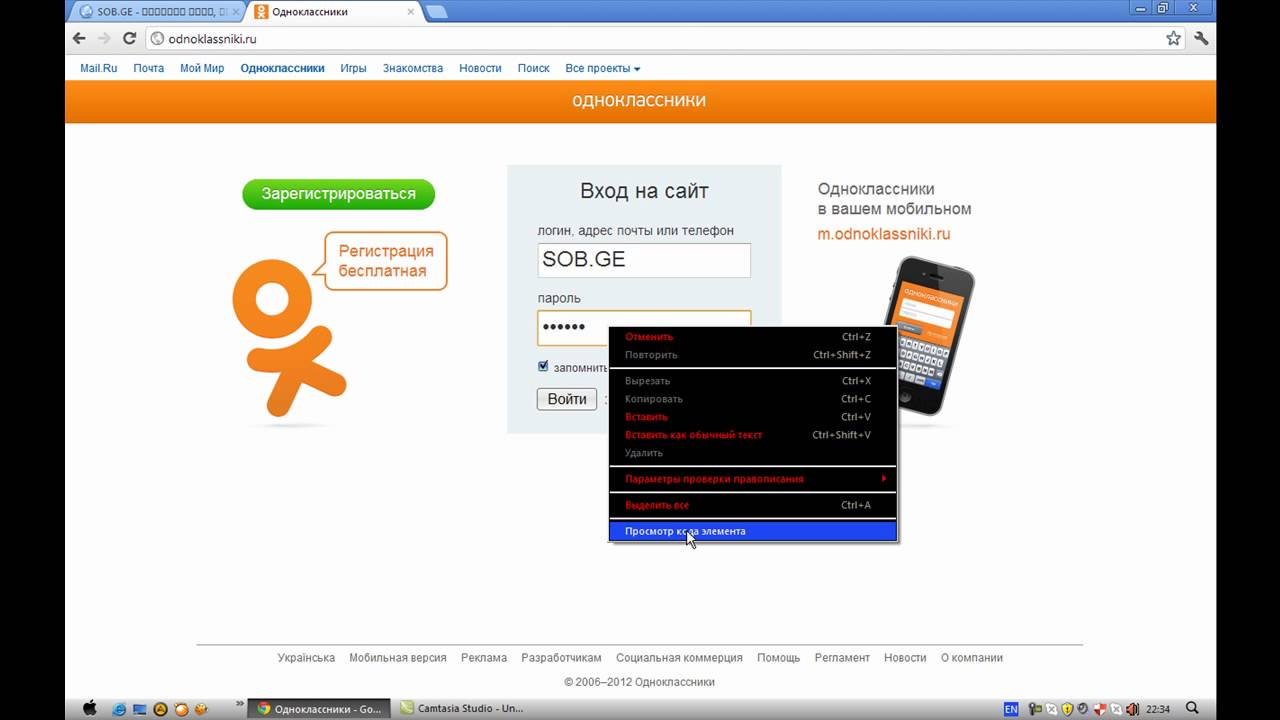Open Mail.Ru link in top bar
This screenshot has width=1280, height=720.
pos(99,68)
